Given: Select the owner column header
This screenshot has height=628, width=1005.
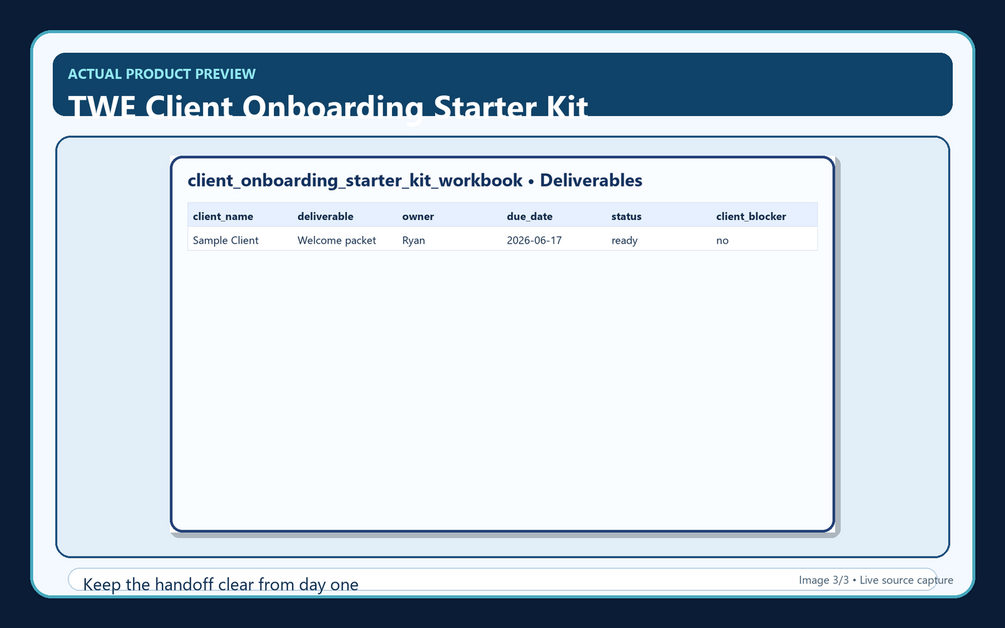Looking at the screenshot, I should click(418, 217).
